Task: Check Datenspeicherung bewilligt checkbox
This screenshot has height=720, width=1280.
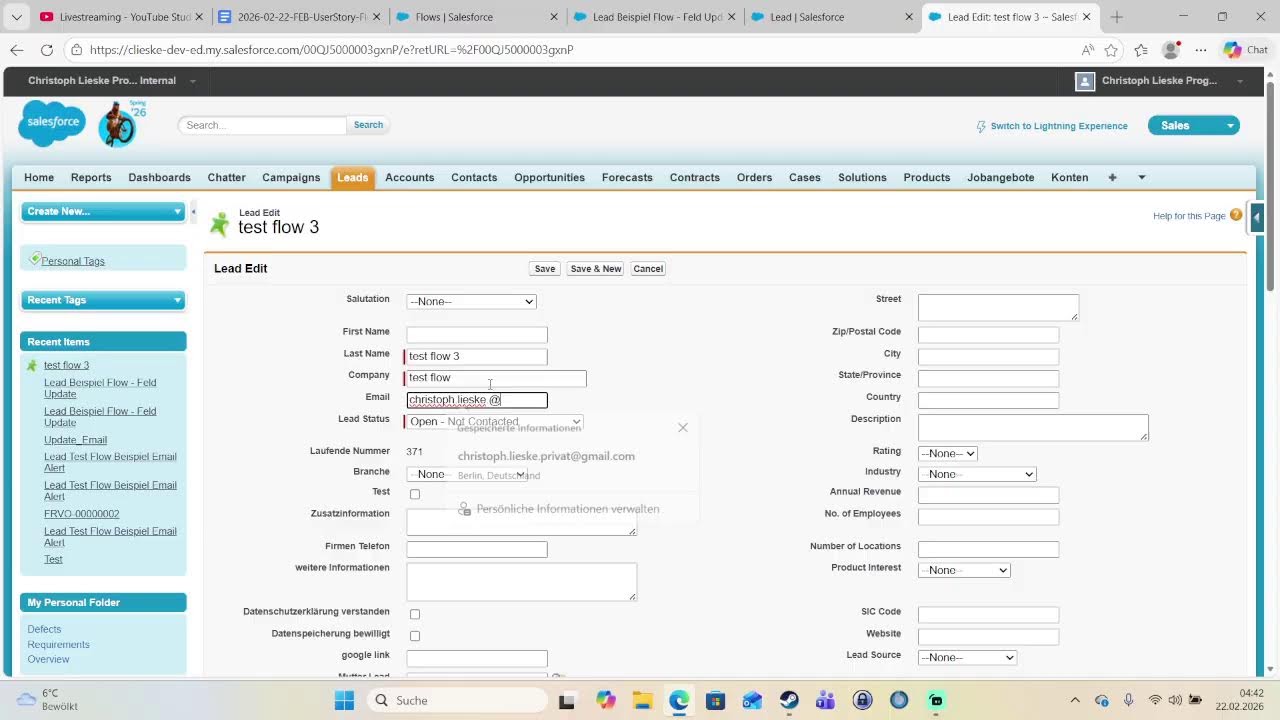Action: tap(415, 636)
